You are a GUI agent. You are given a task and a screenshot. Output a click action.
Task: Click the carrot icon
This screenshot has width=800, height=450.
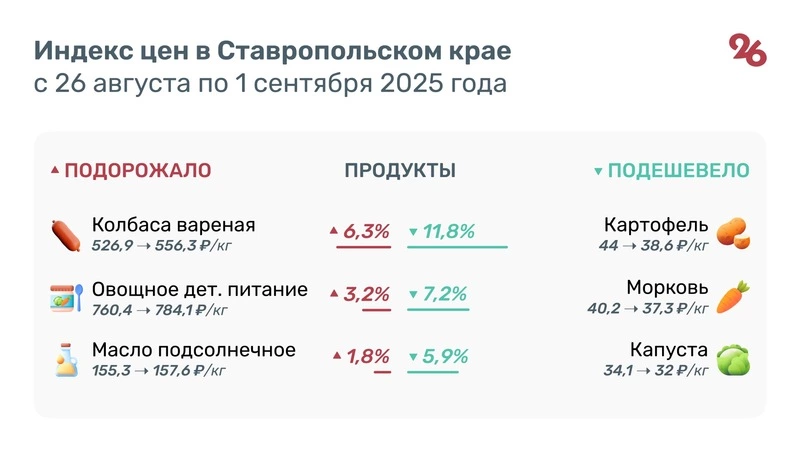(x=733, y=297)
